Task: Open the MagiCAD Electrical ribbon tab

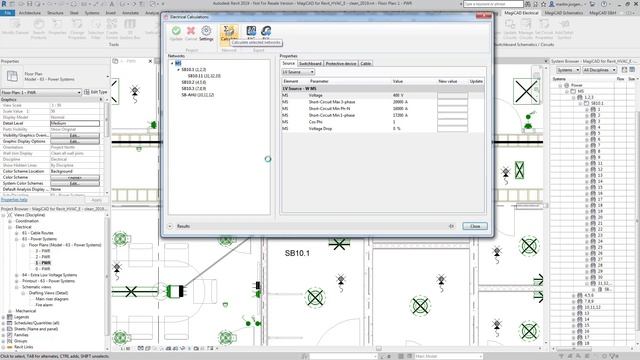Action: coord(521,13)
